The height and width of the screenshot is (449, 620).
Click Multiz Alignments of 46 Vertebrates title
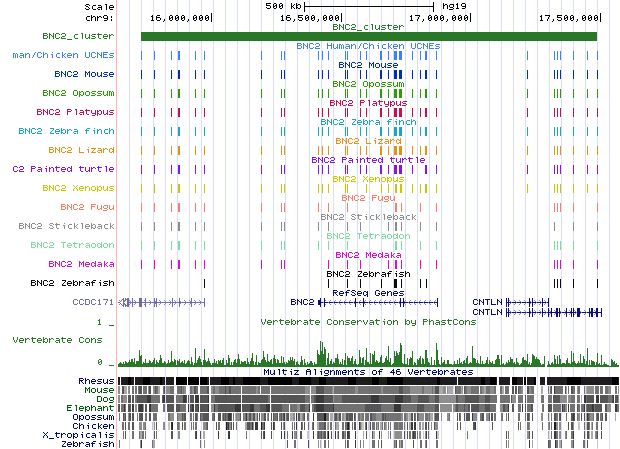click(368, 372)
